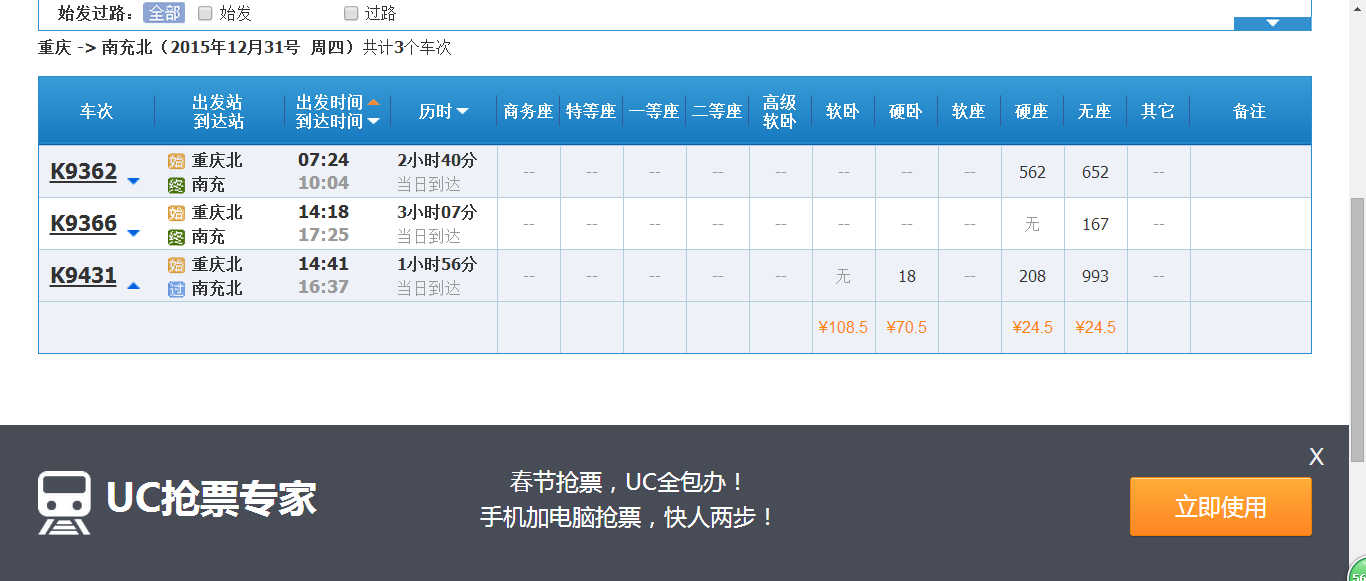
Task: Collapse K9431 details with the up arrow
Action: [134, 285]
